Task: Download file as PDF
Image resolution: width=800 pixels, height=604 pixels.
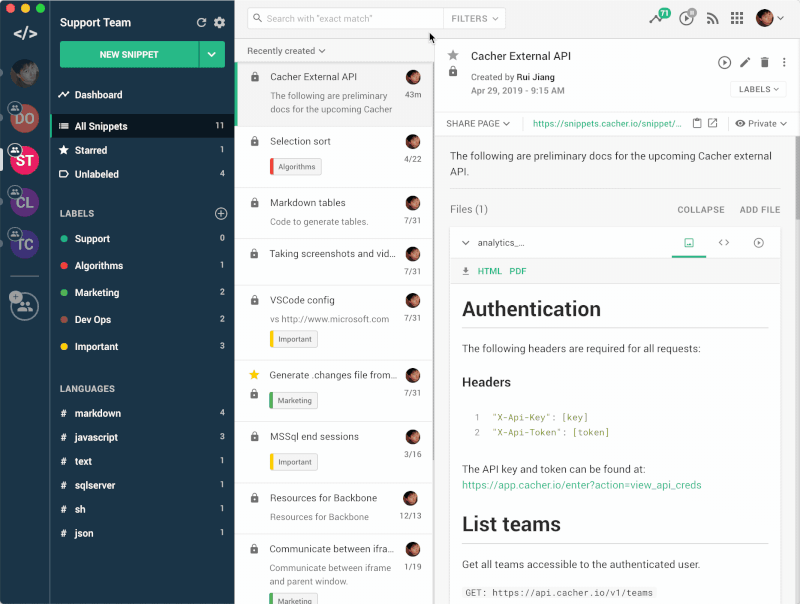Action: (x=517, y=271)
